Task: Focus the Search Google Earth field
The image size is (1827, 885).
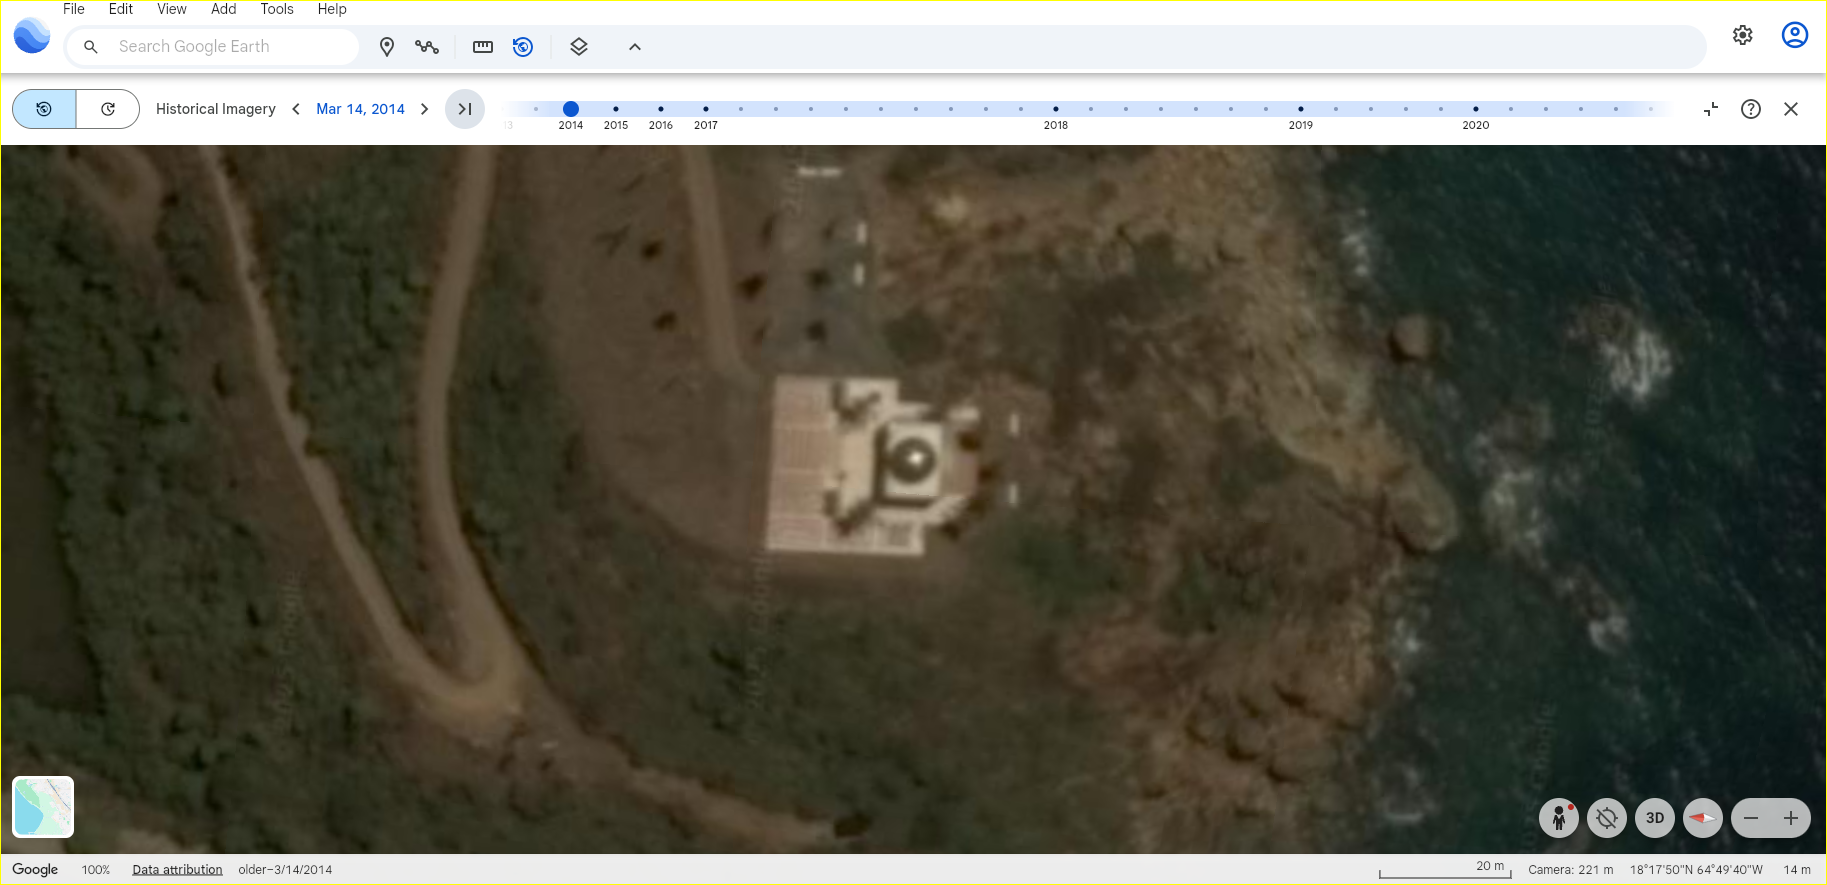Action: 212,47
